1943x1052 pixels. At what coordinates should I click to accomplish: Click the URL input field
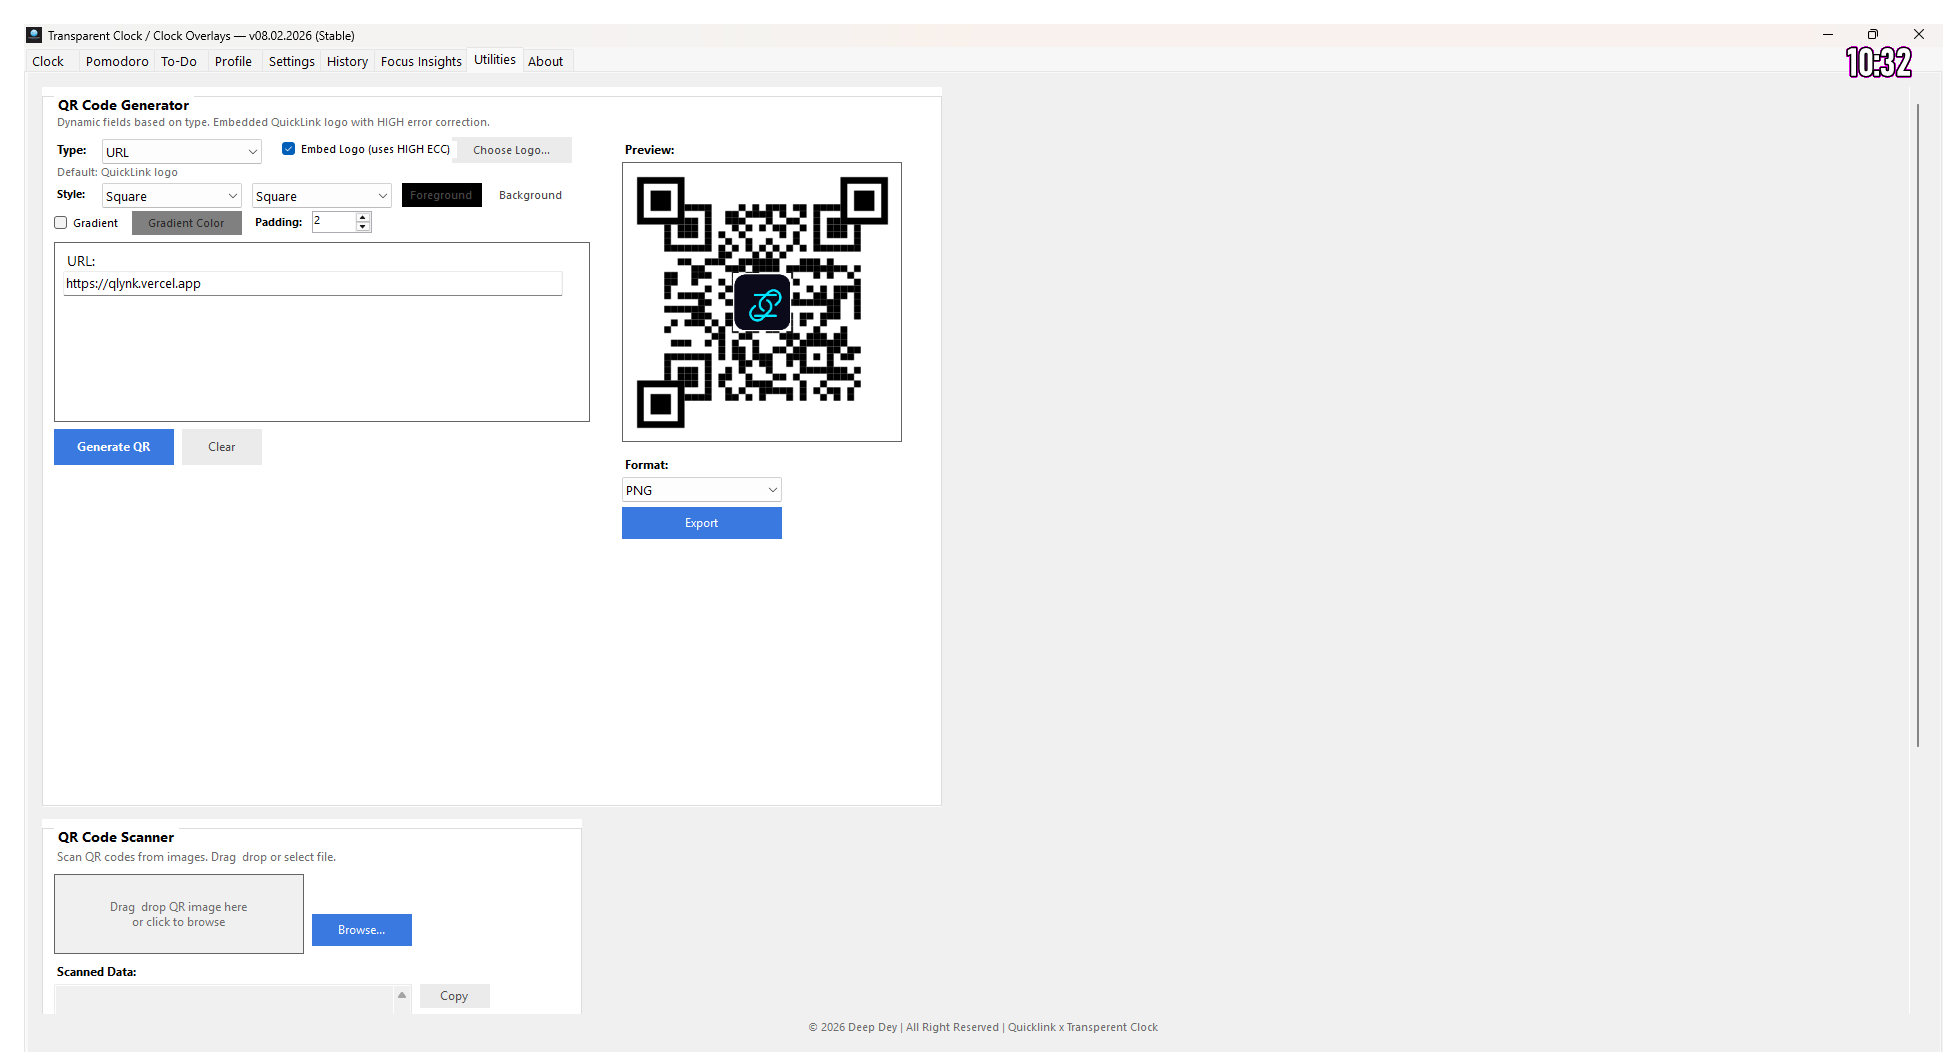tap(313, 284)
